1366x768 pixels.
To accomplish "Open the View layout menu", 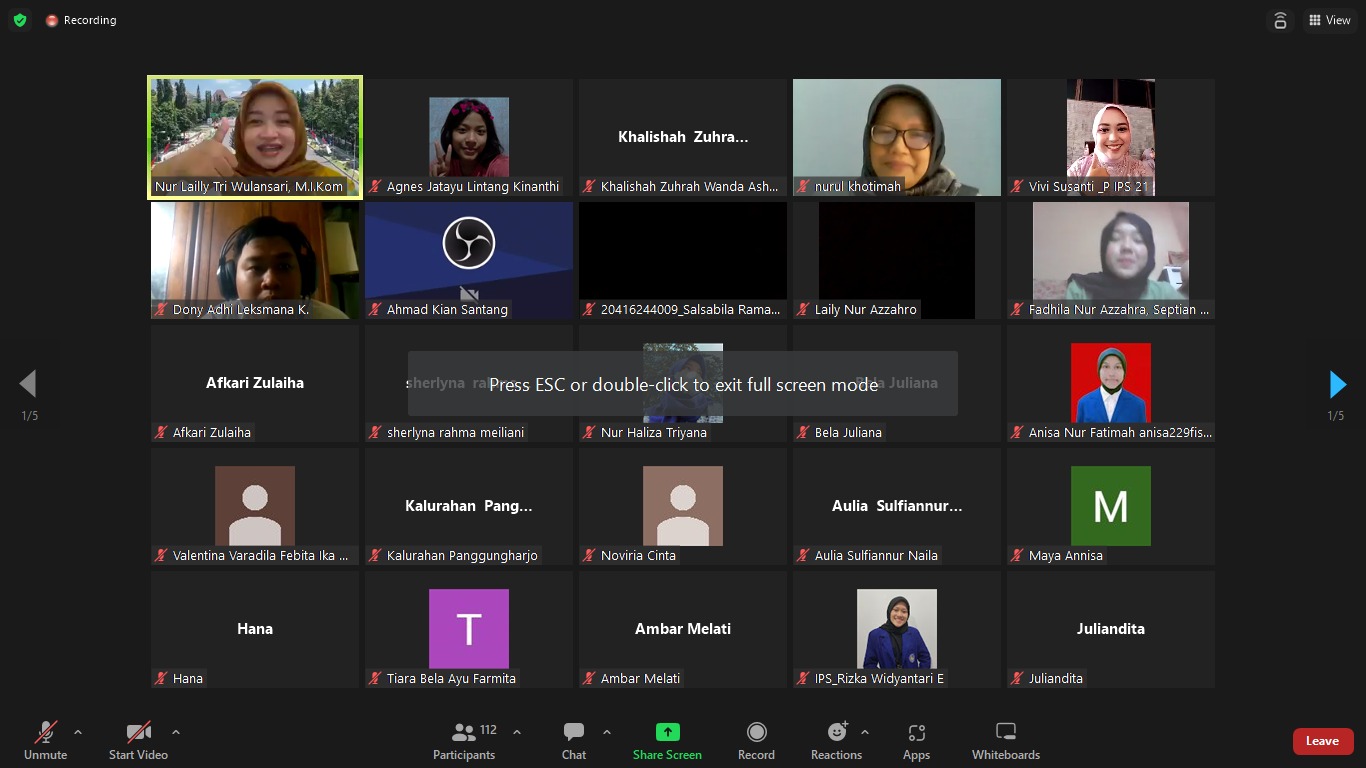I will pyautogui.click(x=1330, y=20).
